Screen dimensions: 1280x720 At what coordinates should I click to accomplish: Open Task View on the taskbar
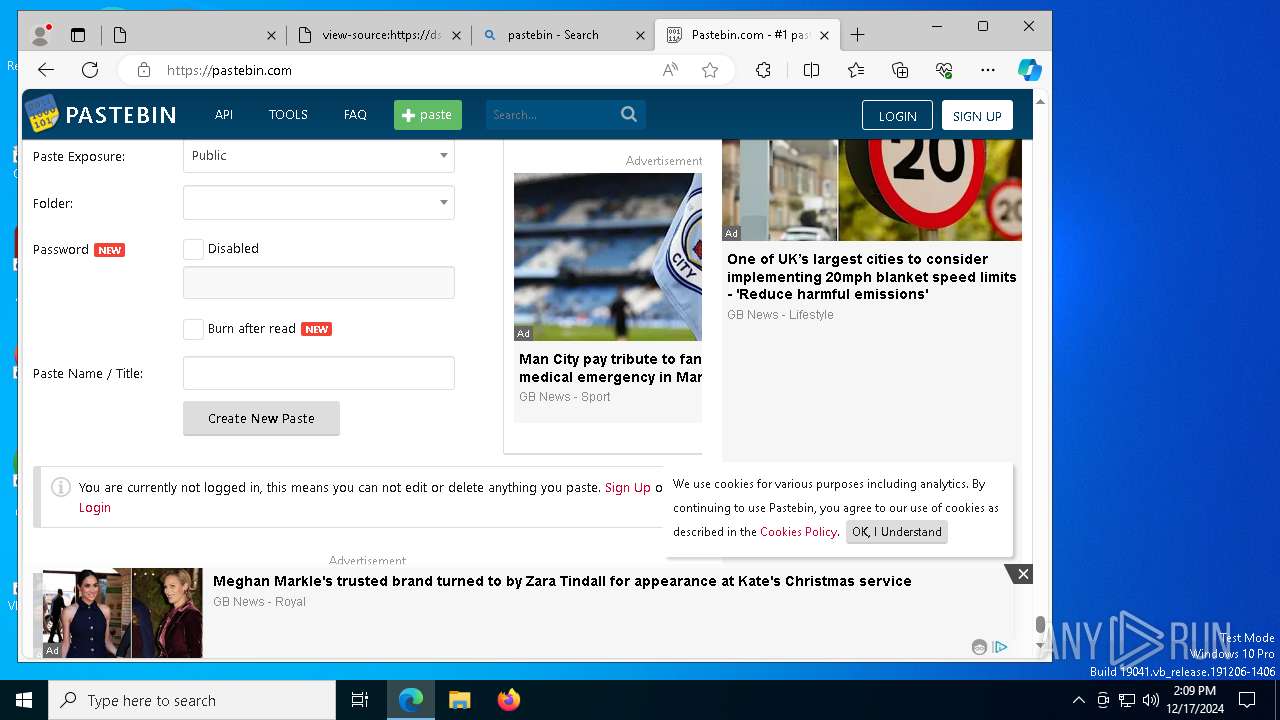point(360,700)
